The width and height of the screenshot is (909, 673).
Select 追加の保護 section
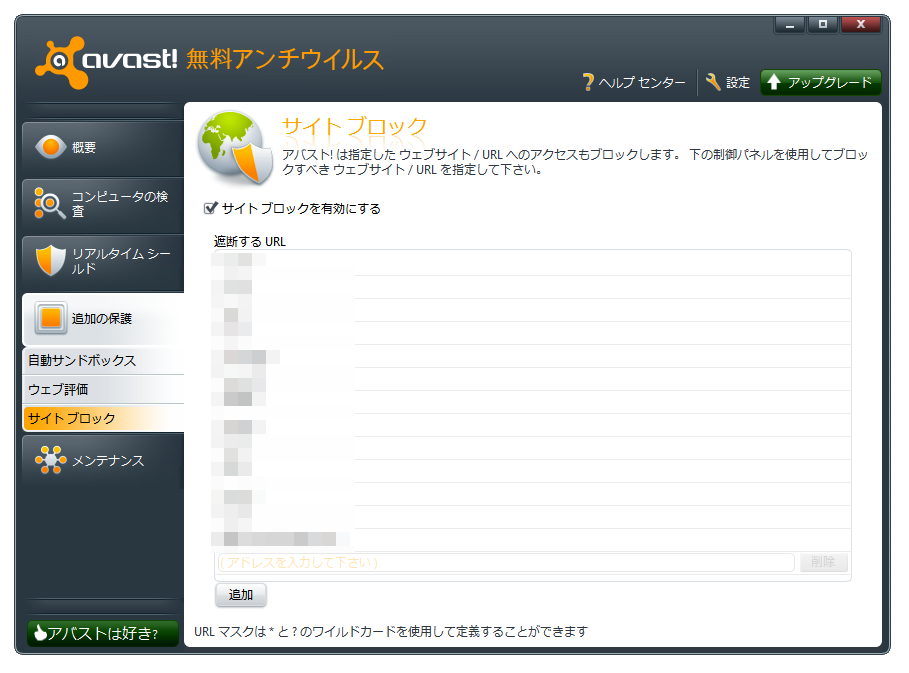(x=103, y=318)
